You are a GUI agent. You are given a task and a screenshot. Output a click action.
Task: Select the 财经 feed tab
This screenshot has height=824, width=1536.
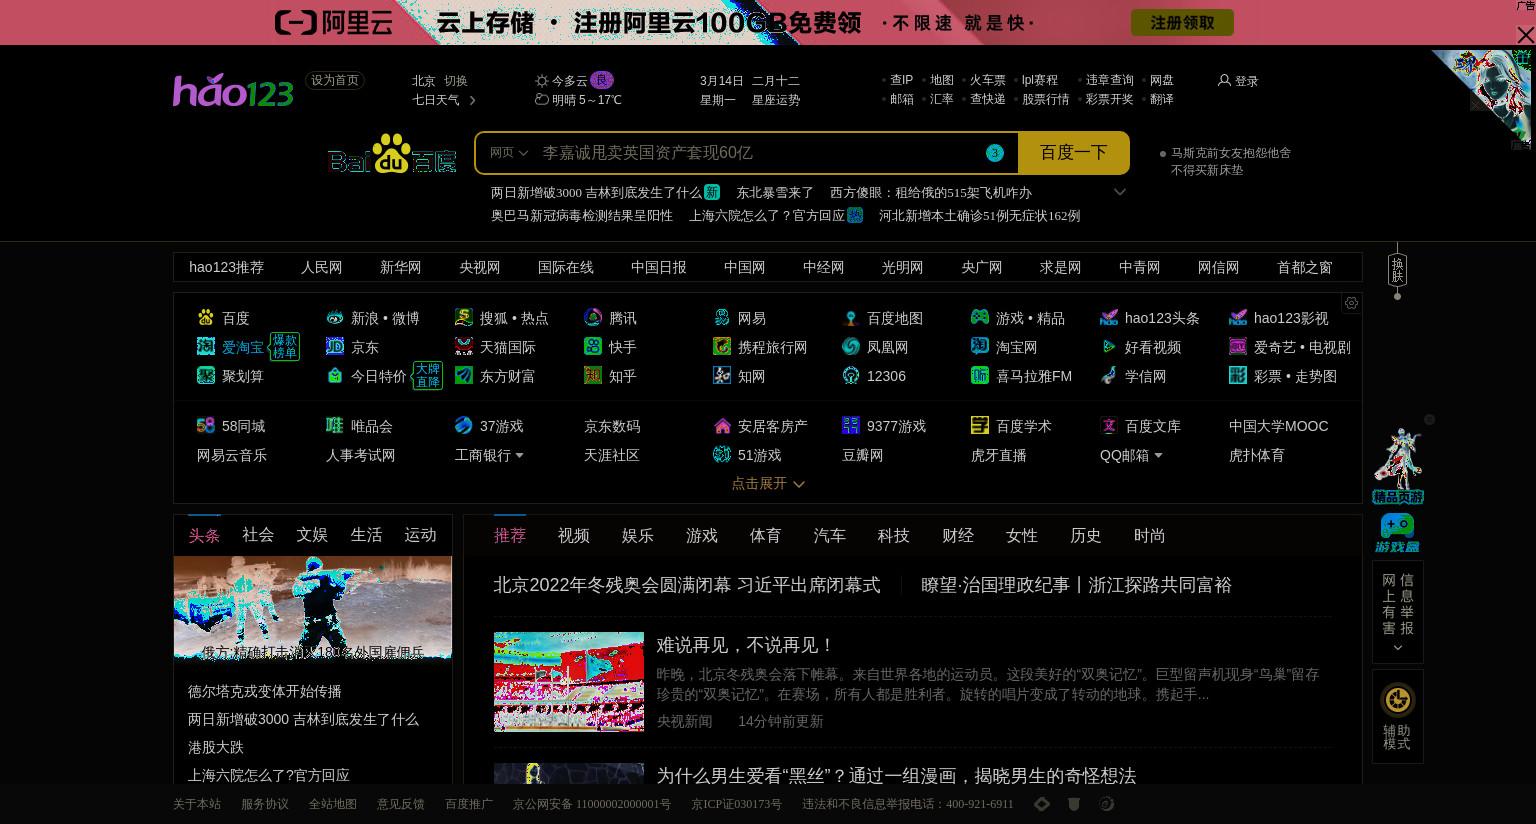pos(958,536)
